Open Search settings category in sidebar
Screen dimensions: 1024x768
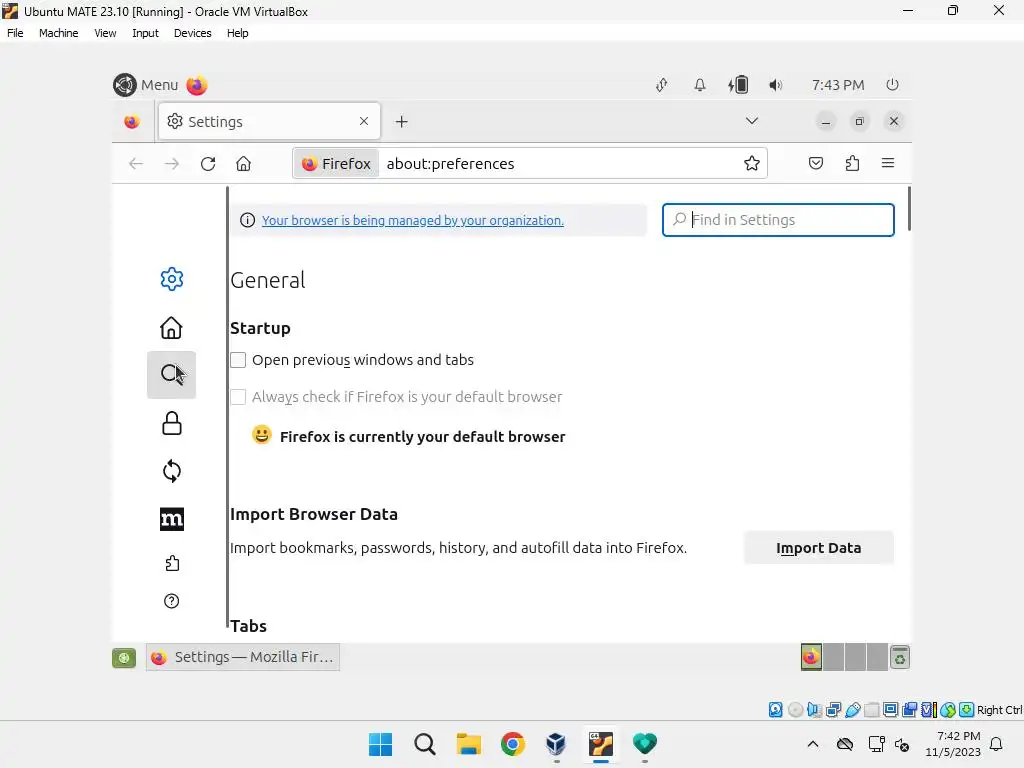pyautogui.click(x=172, y=375)
